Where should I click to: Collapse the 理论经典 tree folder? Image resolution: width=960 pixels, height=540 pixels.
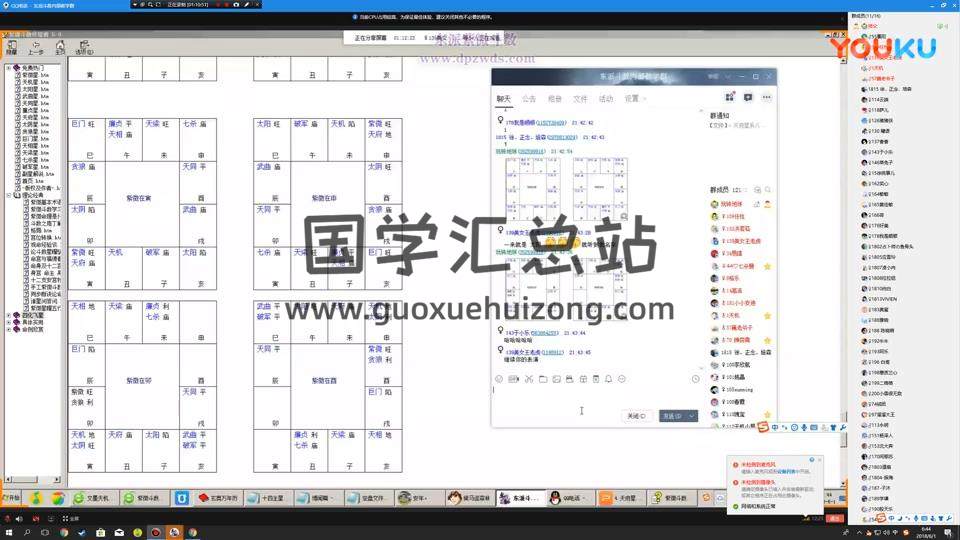coord(8,195)
